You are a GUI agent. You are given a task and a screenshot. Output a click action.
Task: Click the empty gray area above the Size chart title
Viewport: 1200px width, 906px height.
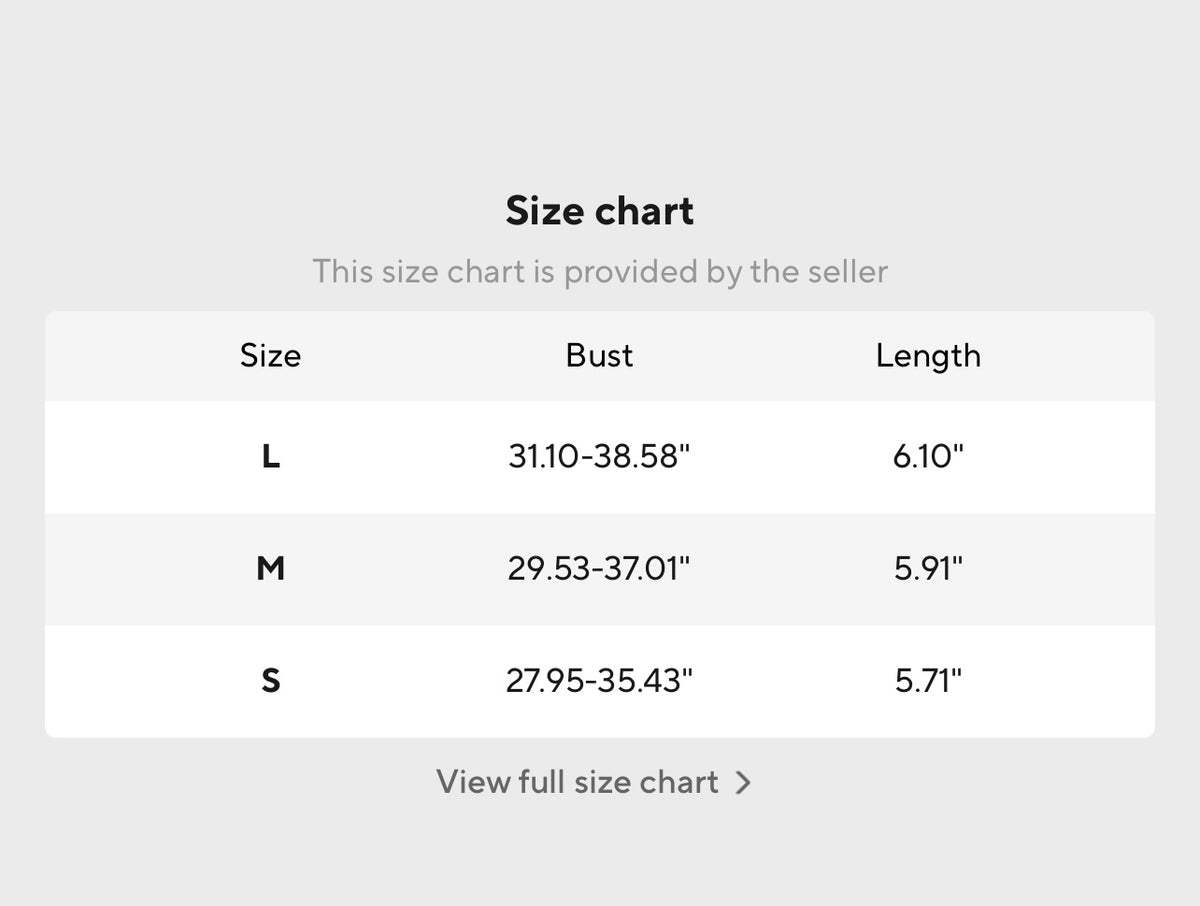point(600,90)
